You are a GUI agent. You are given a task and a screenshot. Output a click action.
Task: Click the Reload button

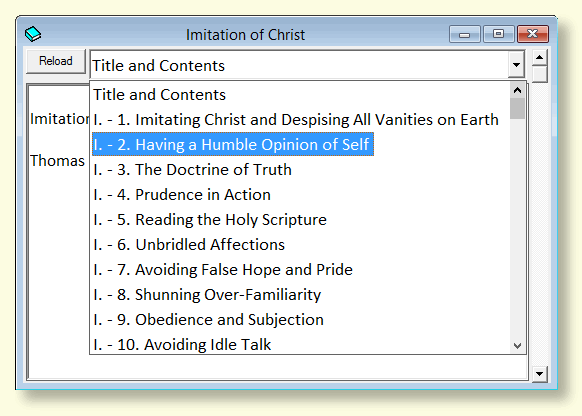coord(56,61)
